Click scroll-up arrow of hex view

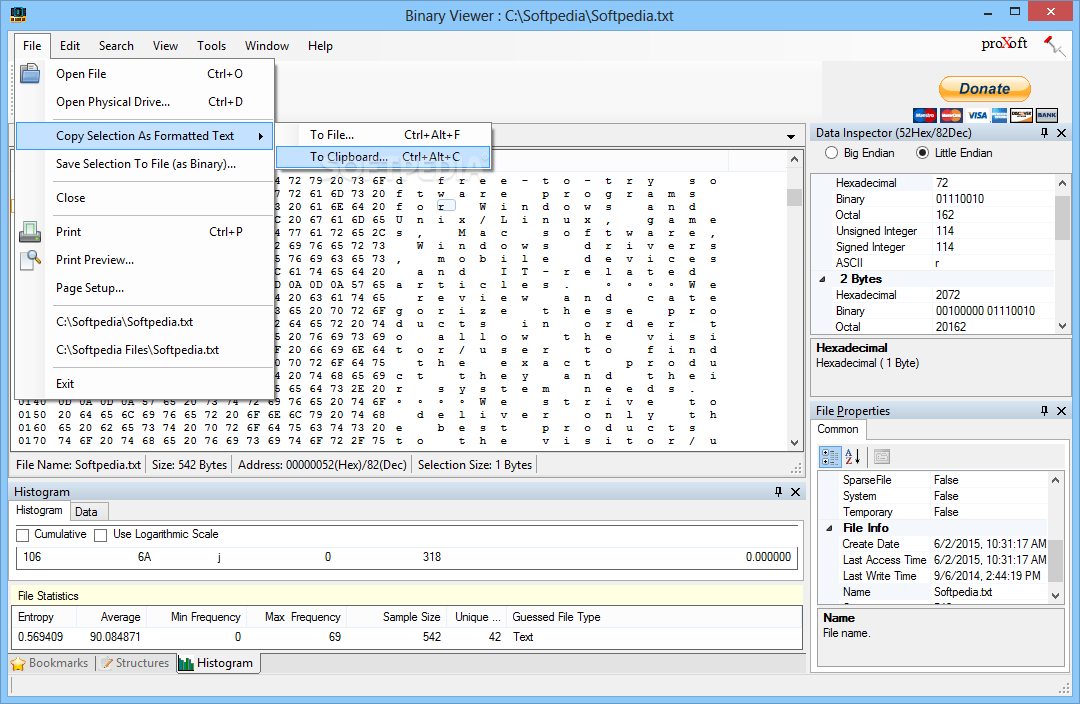[x=794, y=160]
